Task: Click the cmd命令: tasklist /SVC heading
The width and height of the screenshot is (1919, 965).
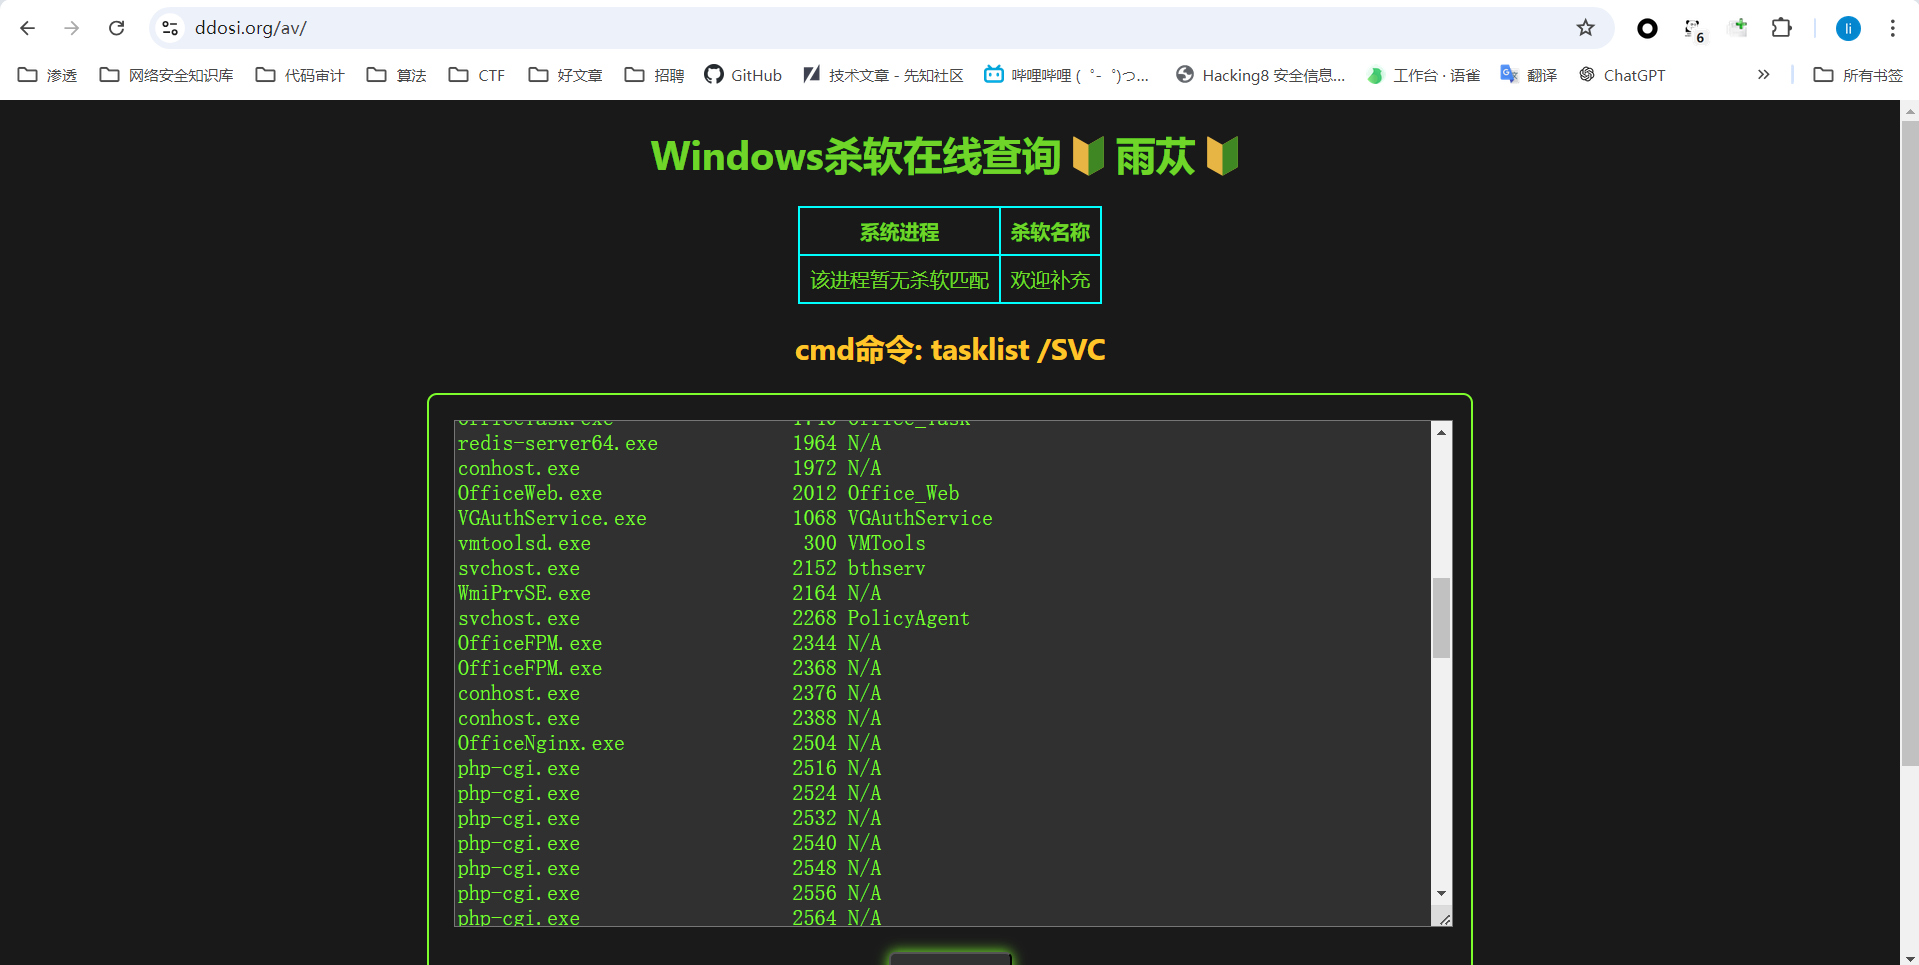Action: 950,349
